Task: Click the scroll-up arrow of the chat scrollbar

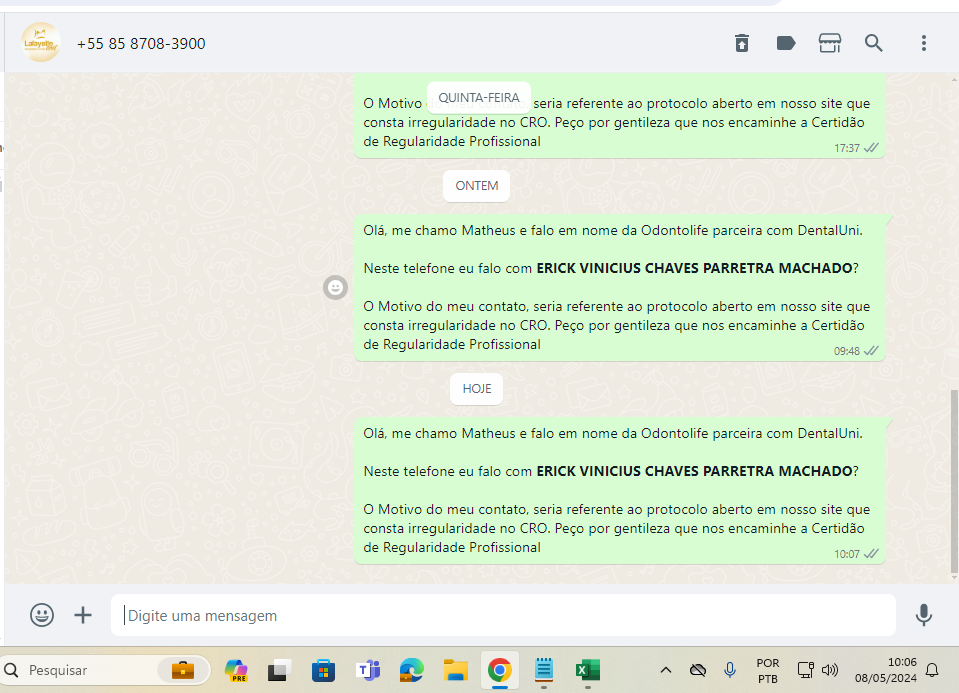Action: click(954, 78)
